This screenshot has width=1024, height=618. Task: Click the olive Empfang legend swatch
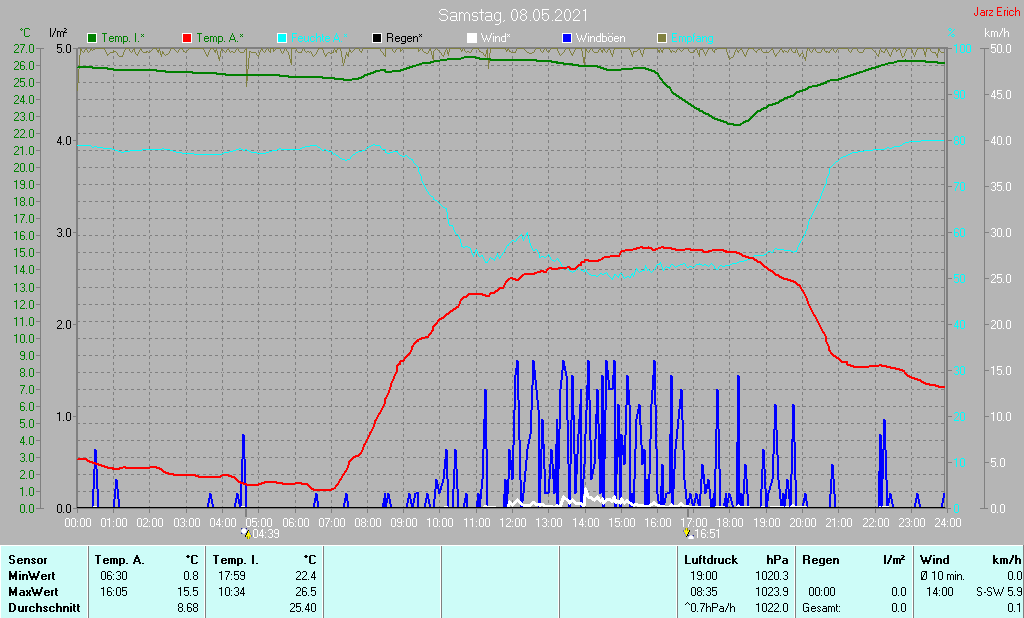coord(662,38)
